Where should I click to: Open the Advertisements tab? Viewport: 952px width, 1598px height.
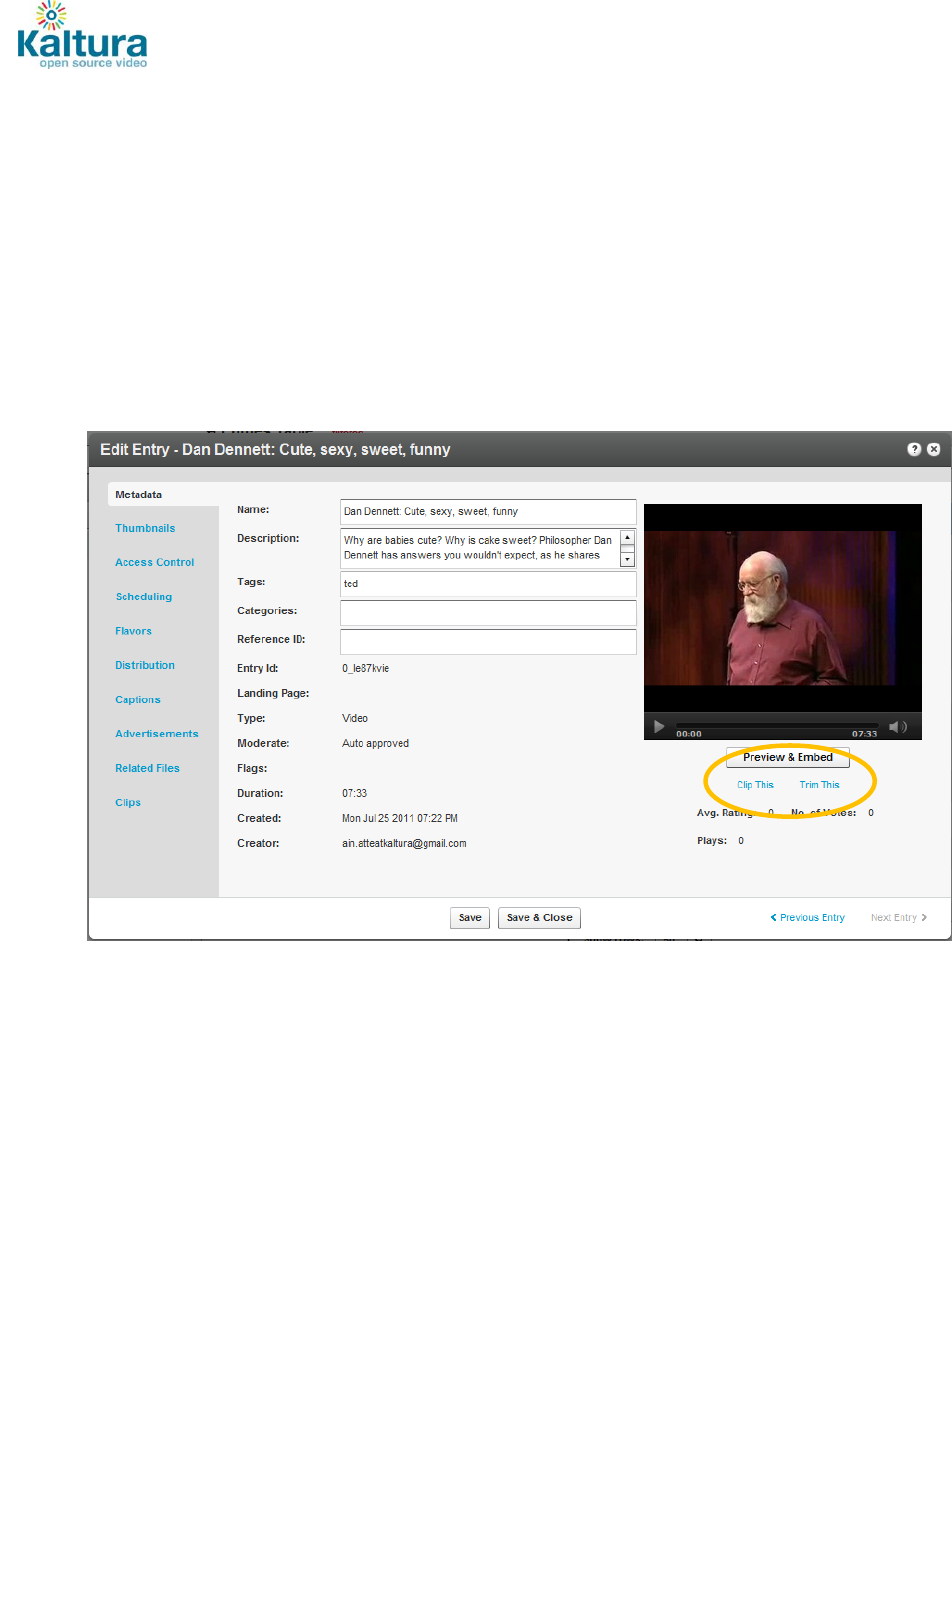157,734
